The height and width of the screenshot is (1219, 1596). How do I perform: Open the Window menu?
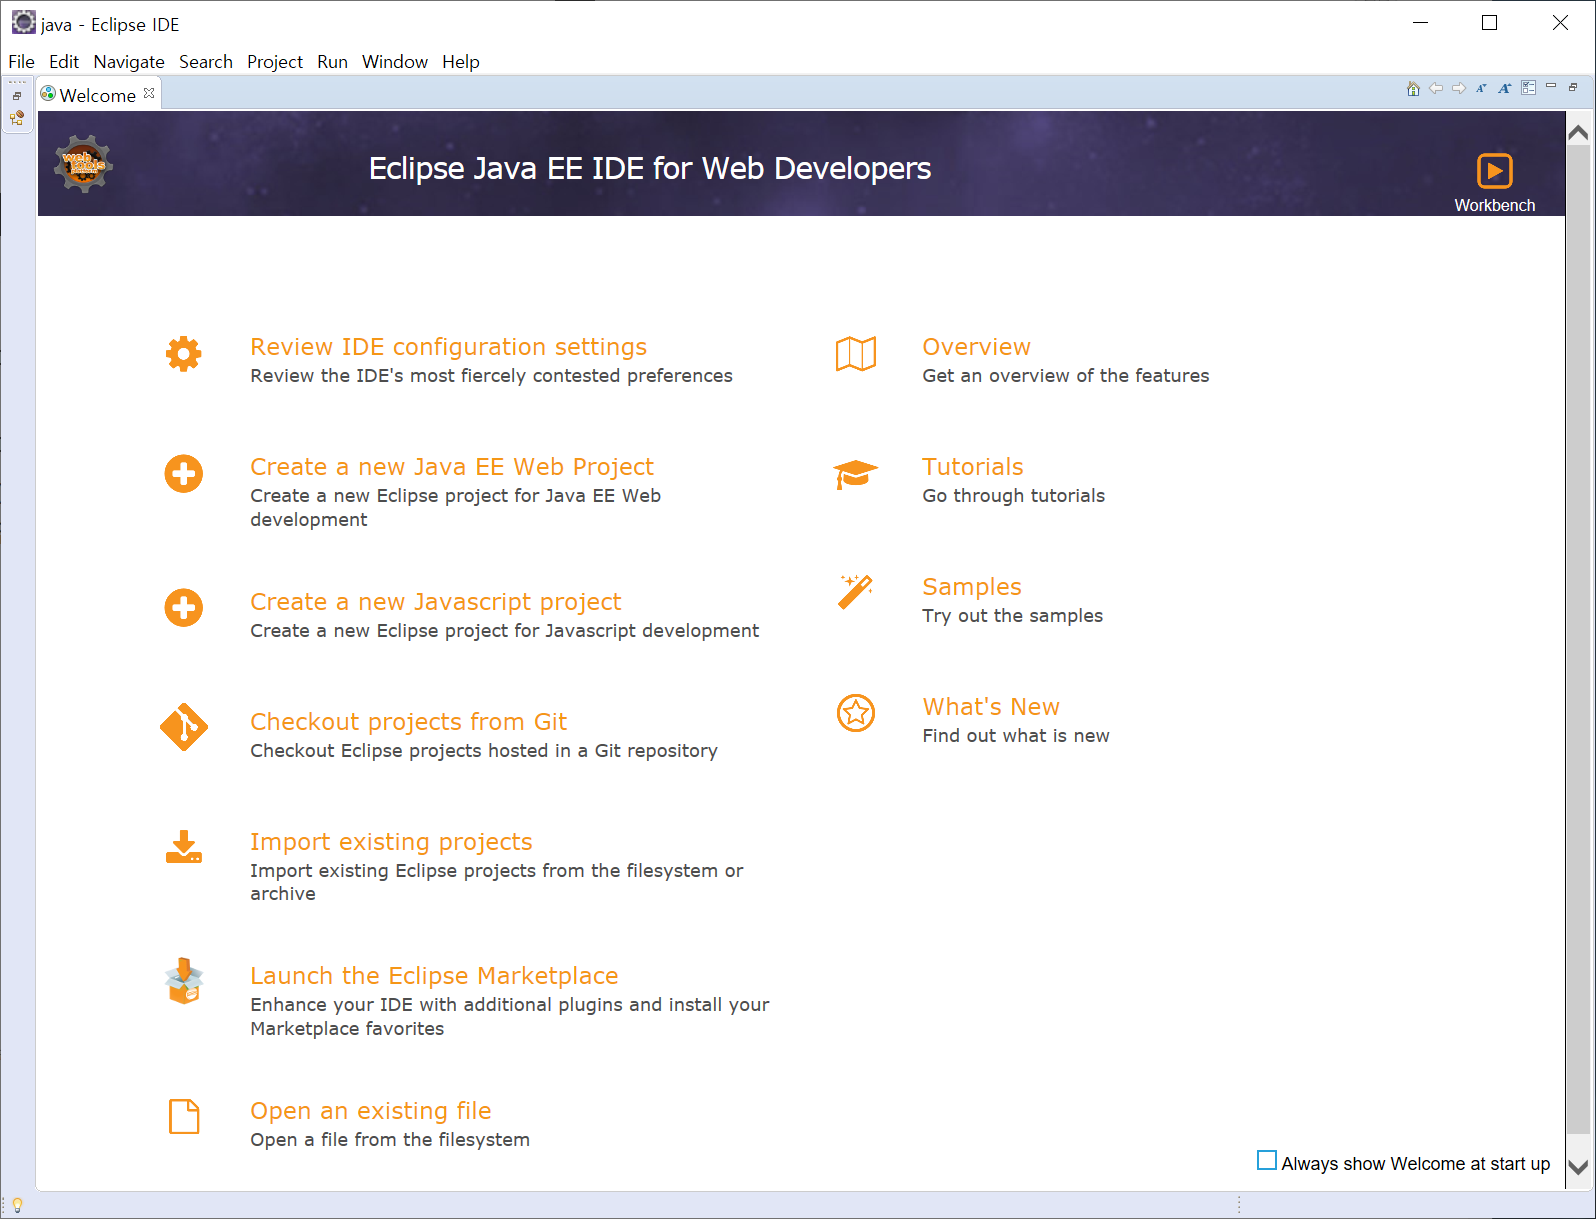(395, 62)
